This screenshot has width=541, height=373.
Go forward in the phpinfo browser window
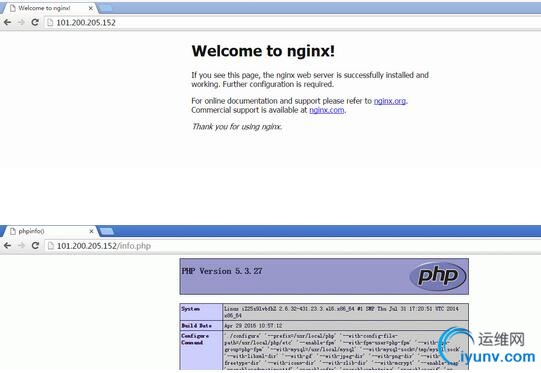click(21, 246)
